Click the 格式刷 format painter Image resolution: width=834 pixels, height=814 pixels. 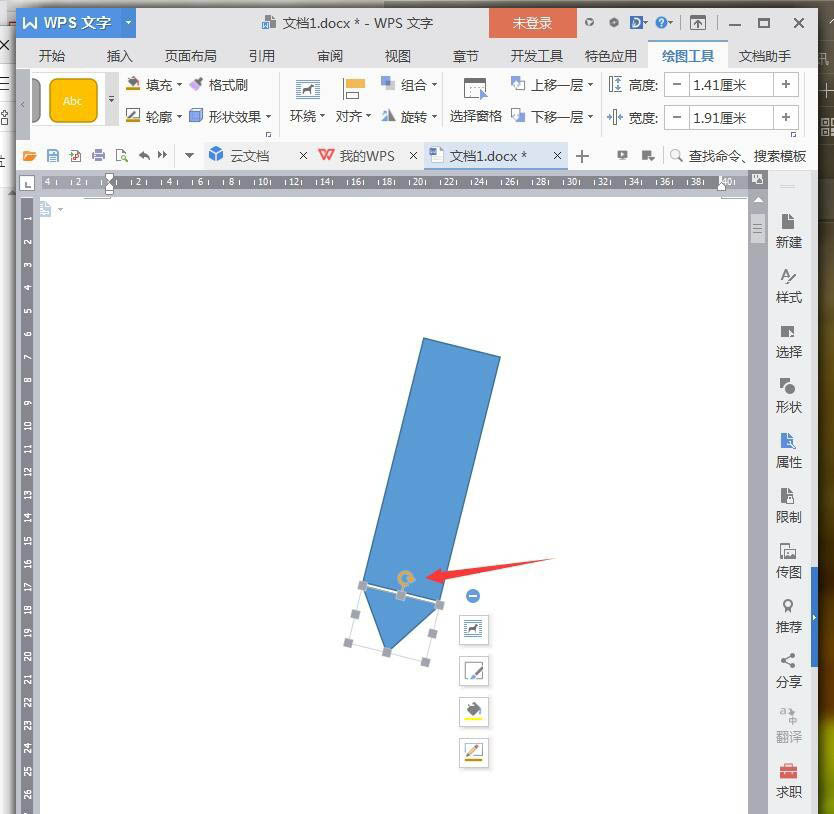pyautogui.click(x=219, y=85)
